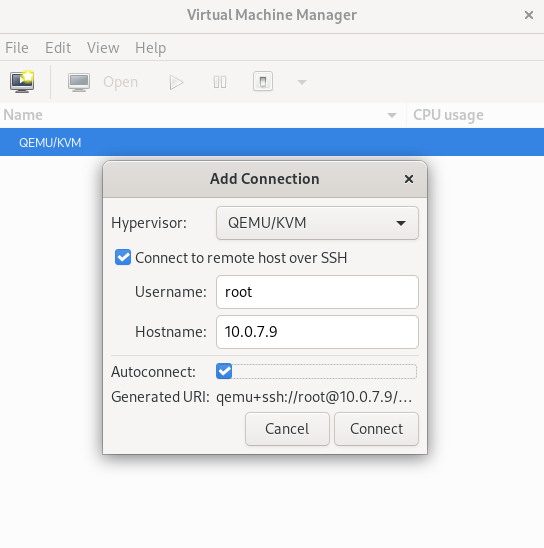Expand the shutdown options dropdown arrow

[x=302, y=82]
